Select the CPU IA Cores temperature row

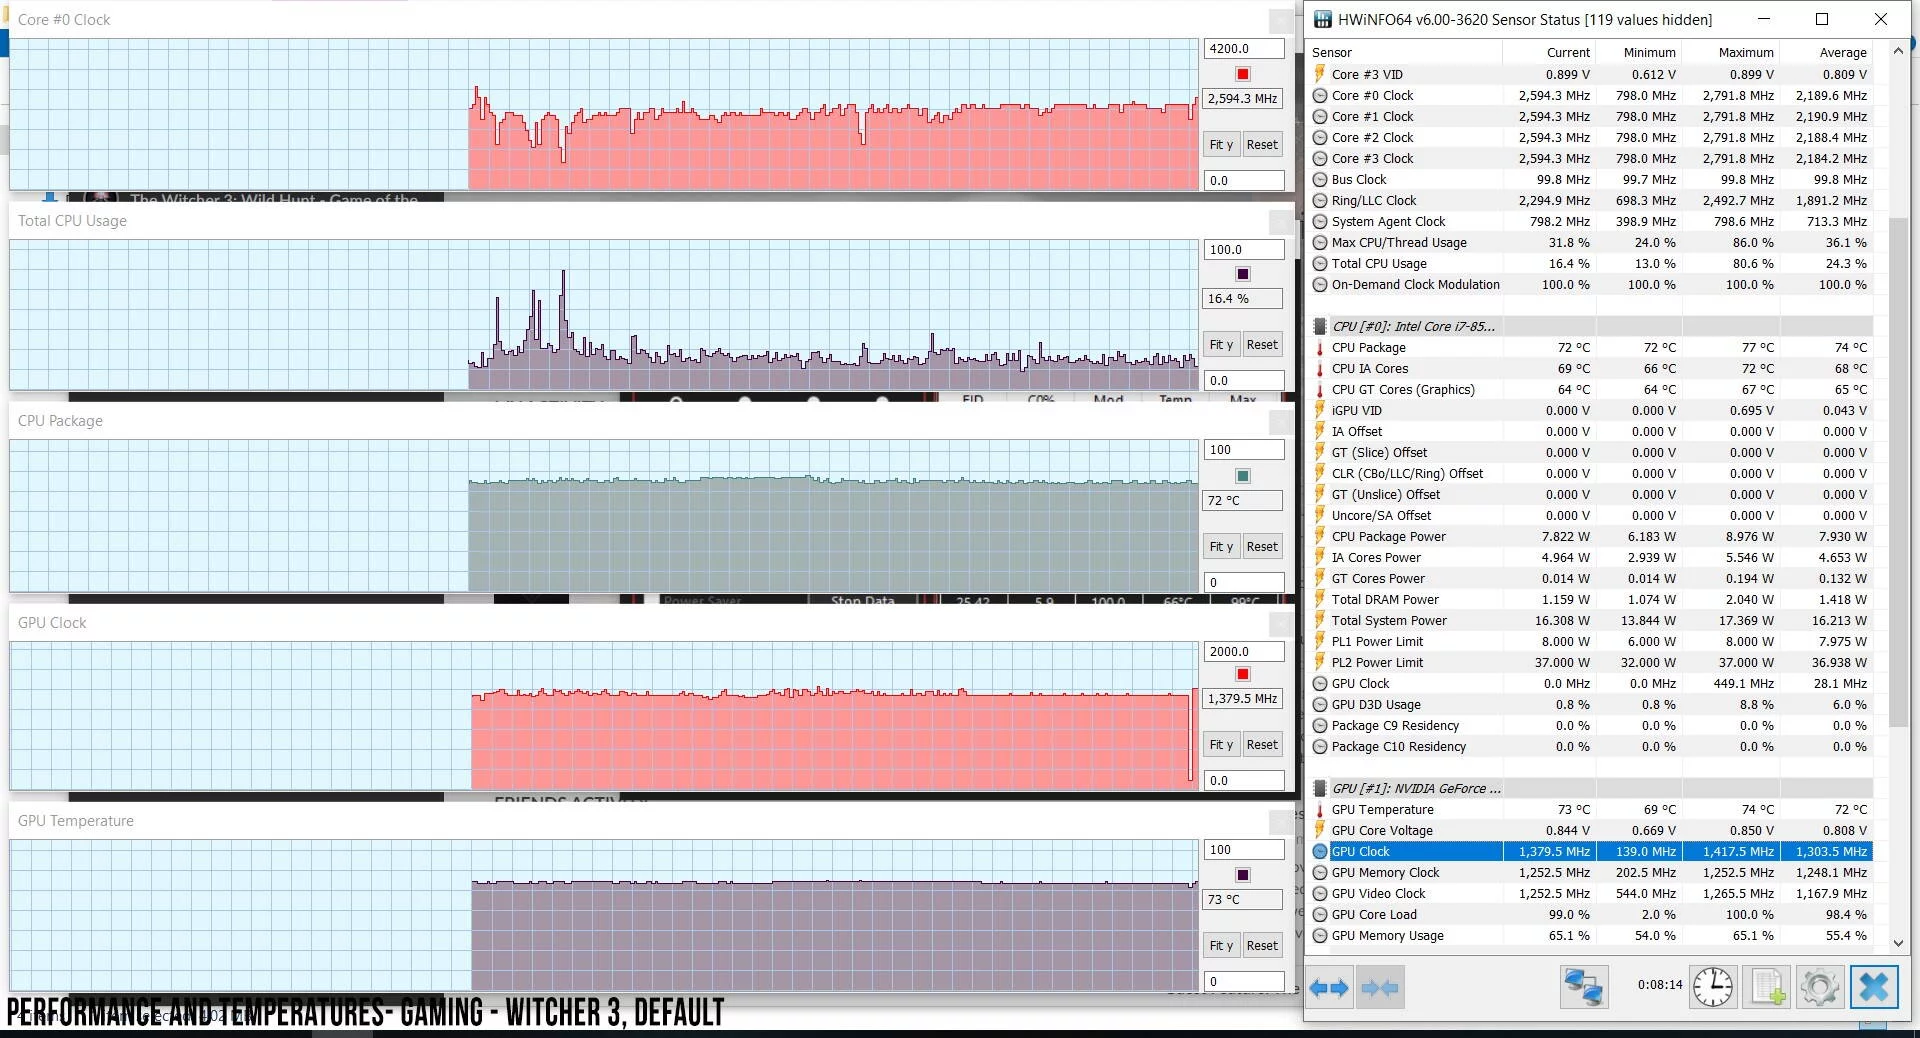(1590, 368)
